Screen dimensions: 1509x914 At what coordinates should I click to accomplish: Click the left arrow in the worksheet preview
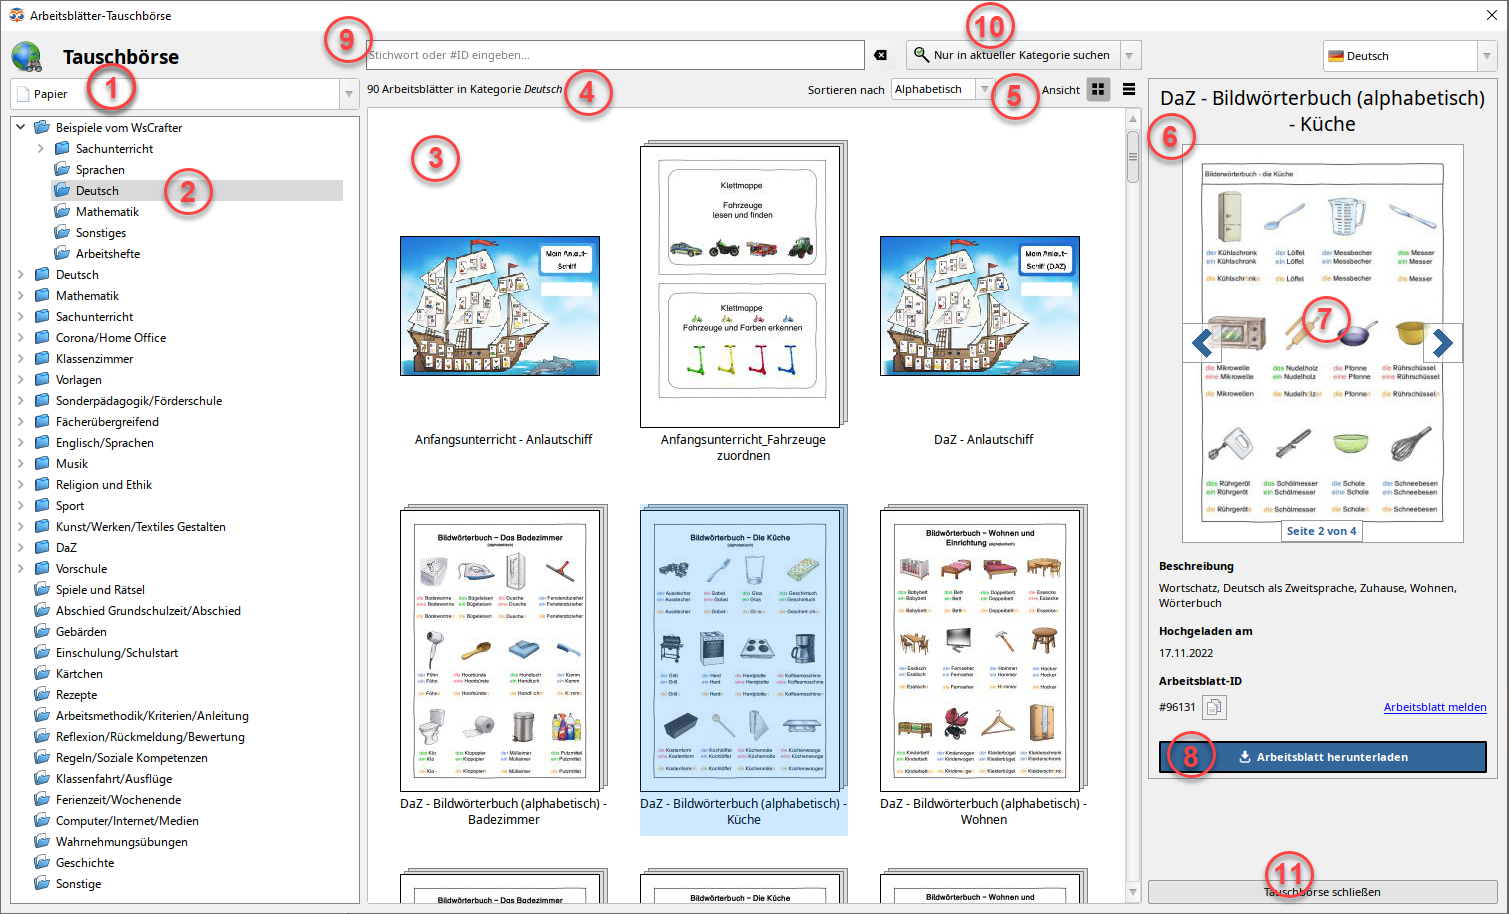[x=1202, y=343]
